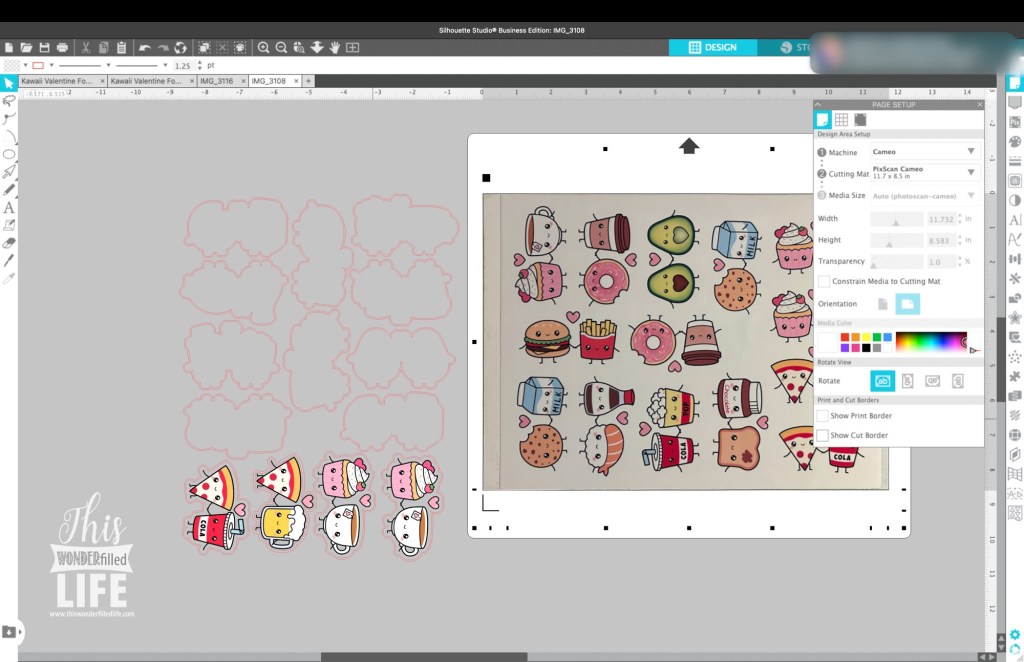Check the Show Print Border box
Viewport: 1024px width, 662px height.
[823, 416]
